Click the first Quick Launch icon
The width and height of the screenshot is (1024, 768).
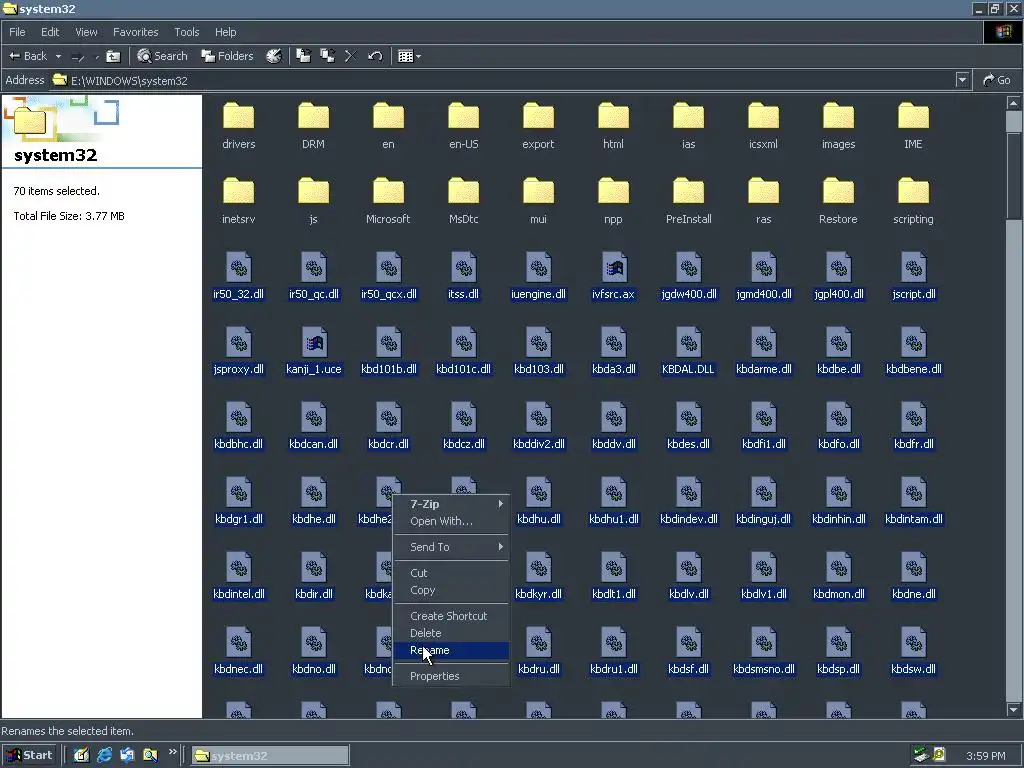click(81, 755)
